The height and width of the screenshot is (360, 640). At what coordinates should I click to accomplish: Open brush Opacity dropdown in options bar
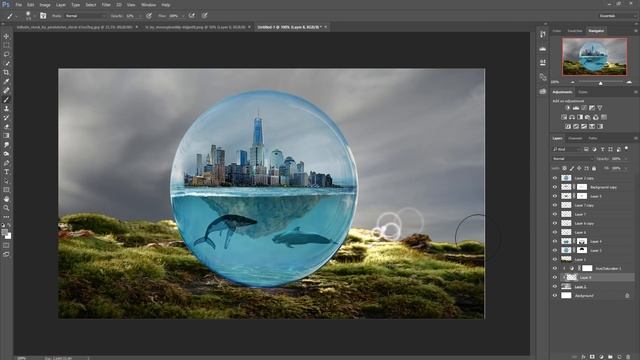tap(140, 16)
